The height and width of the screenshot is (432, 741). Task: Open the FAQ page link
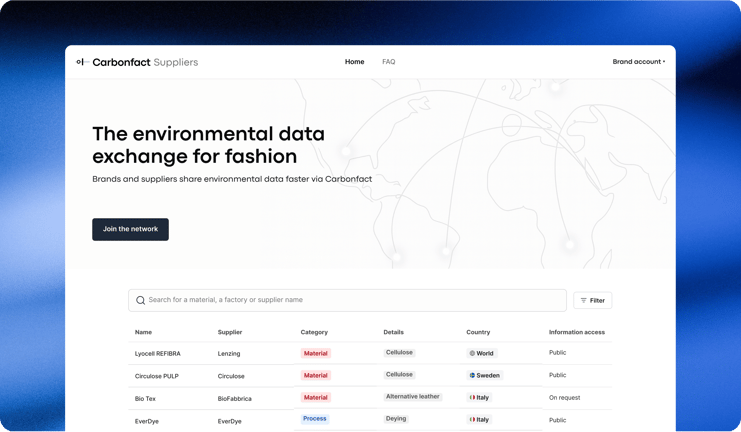pos(388,62)
